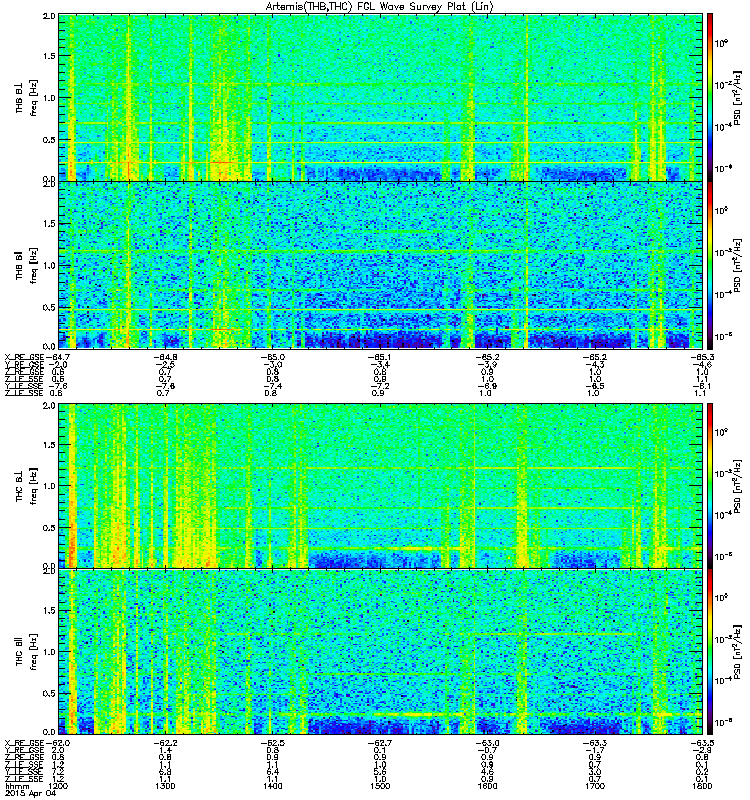The image size is (750, 800).
Task: Click the plot title Artemis FGL Wave Survey
Action: [380, 7]
